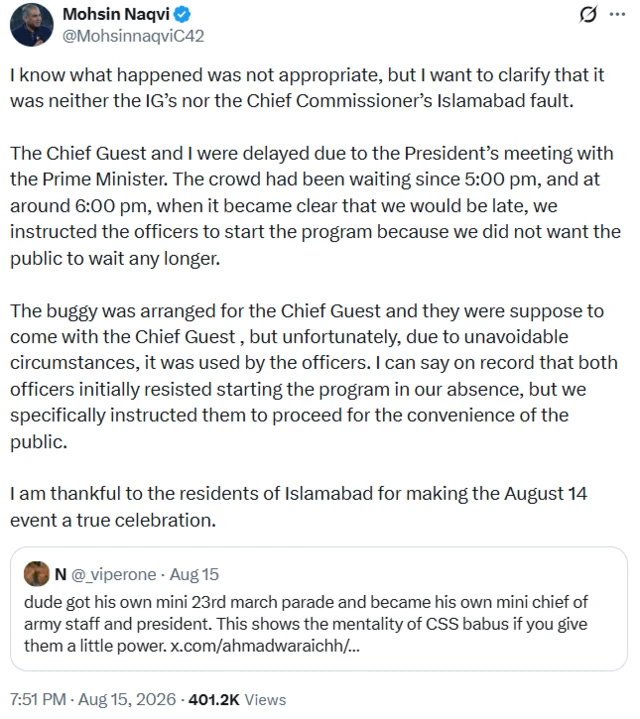This screenshot has height=719, width=640.
Task: Click the quoted tweet author's avatar
Action: (37, 574)
